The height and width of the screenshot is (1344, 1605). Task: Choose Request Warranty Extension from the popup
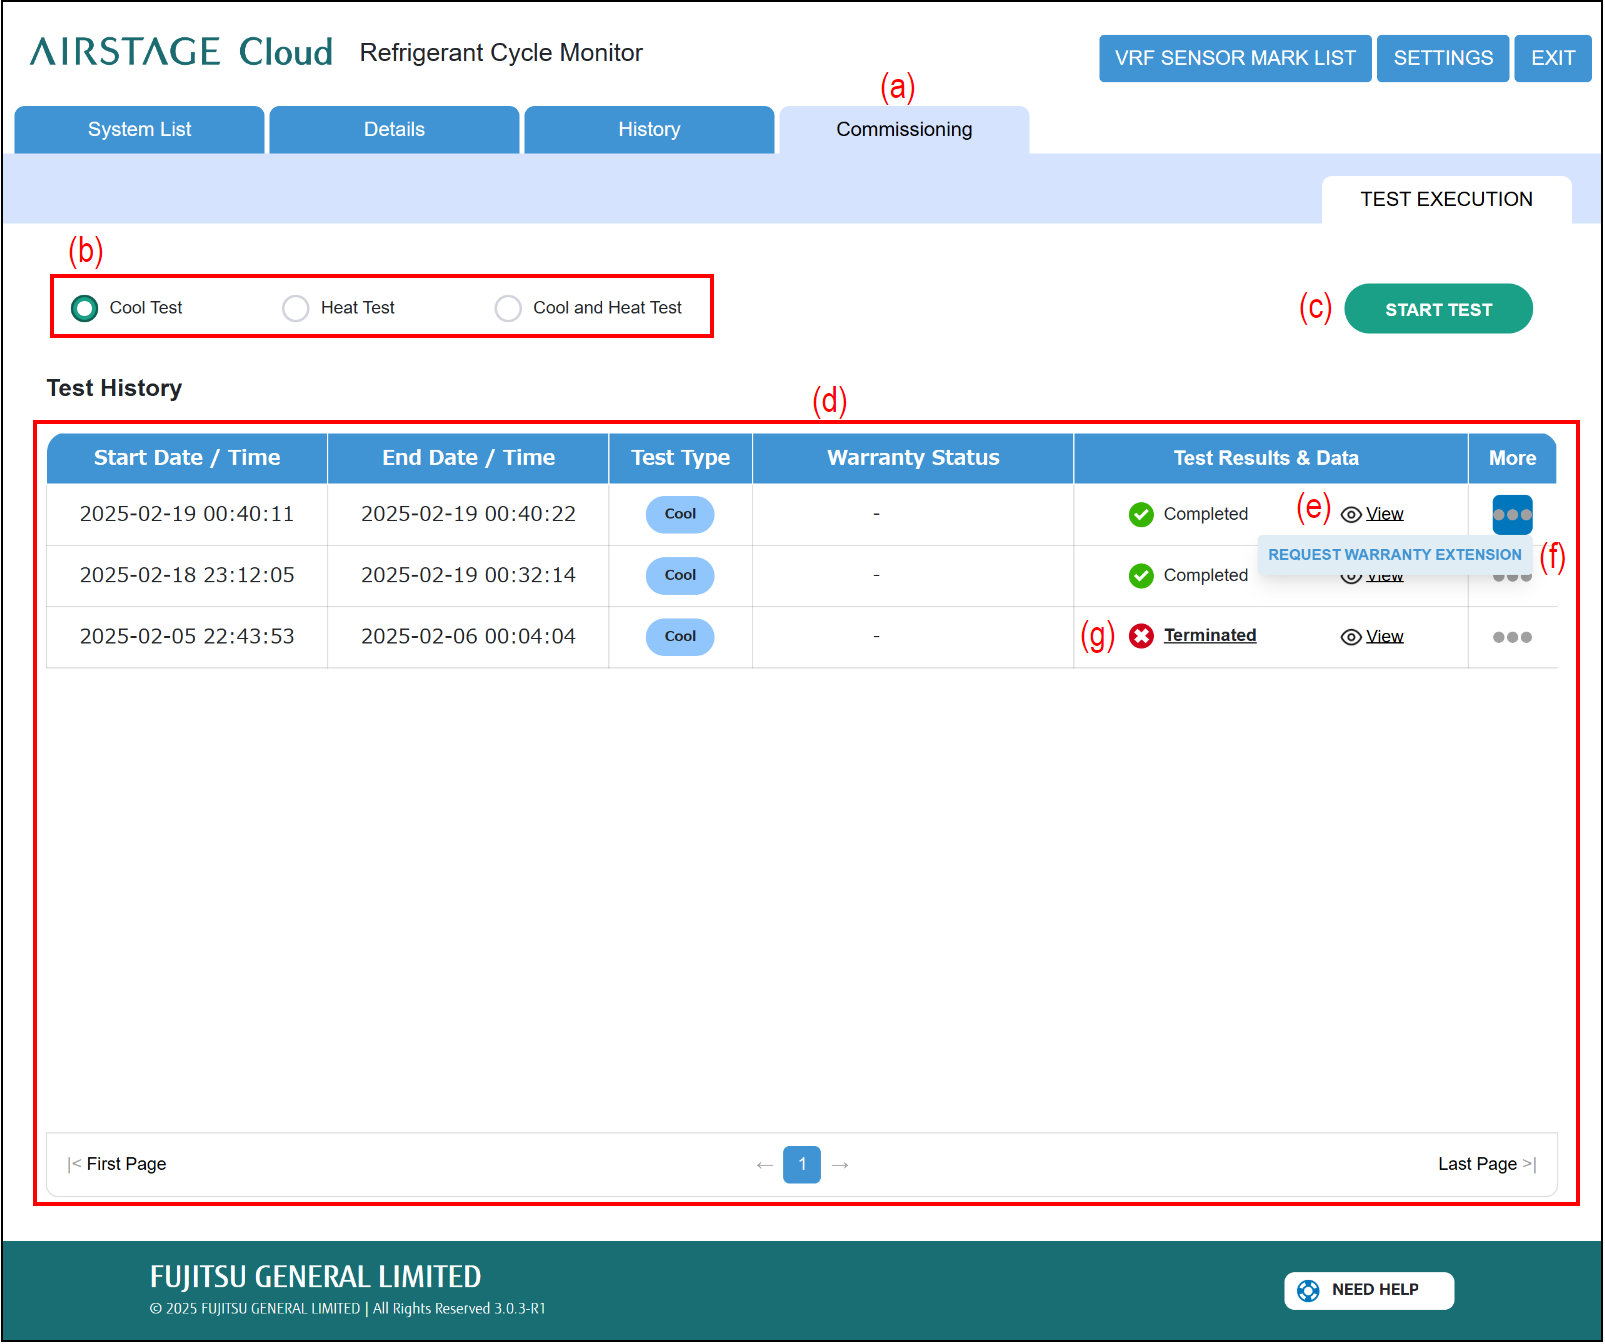click(1394, 555)
